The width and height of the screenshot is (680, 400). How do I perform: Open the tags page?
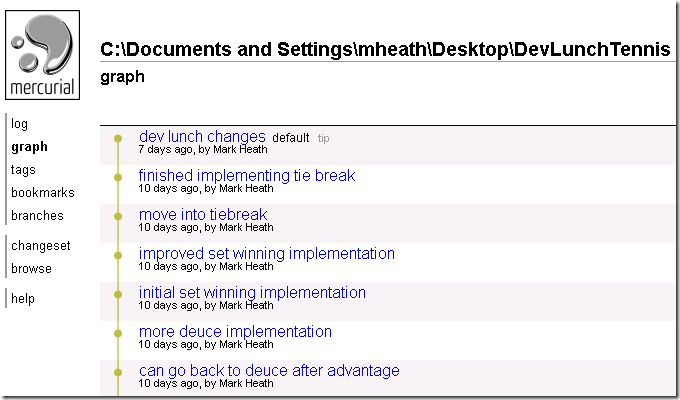(x=23, y=170)
